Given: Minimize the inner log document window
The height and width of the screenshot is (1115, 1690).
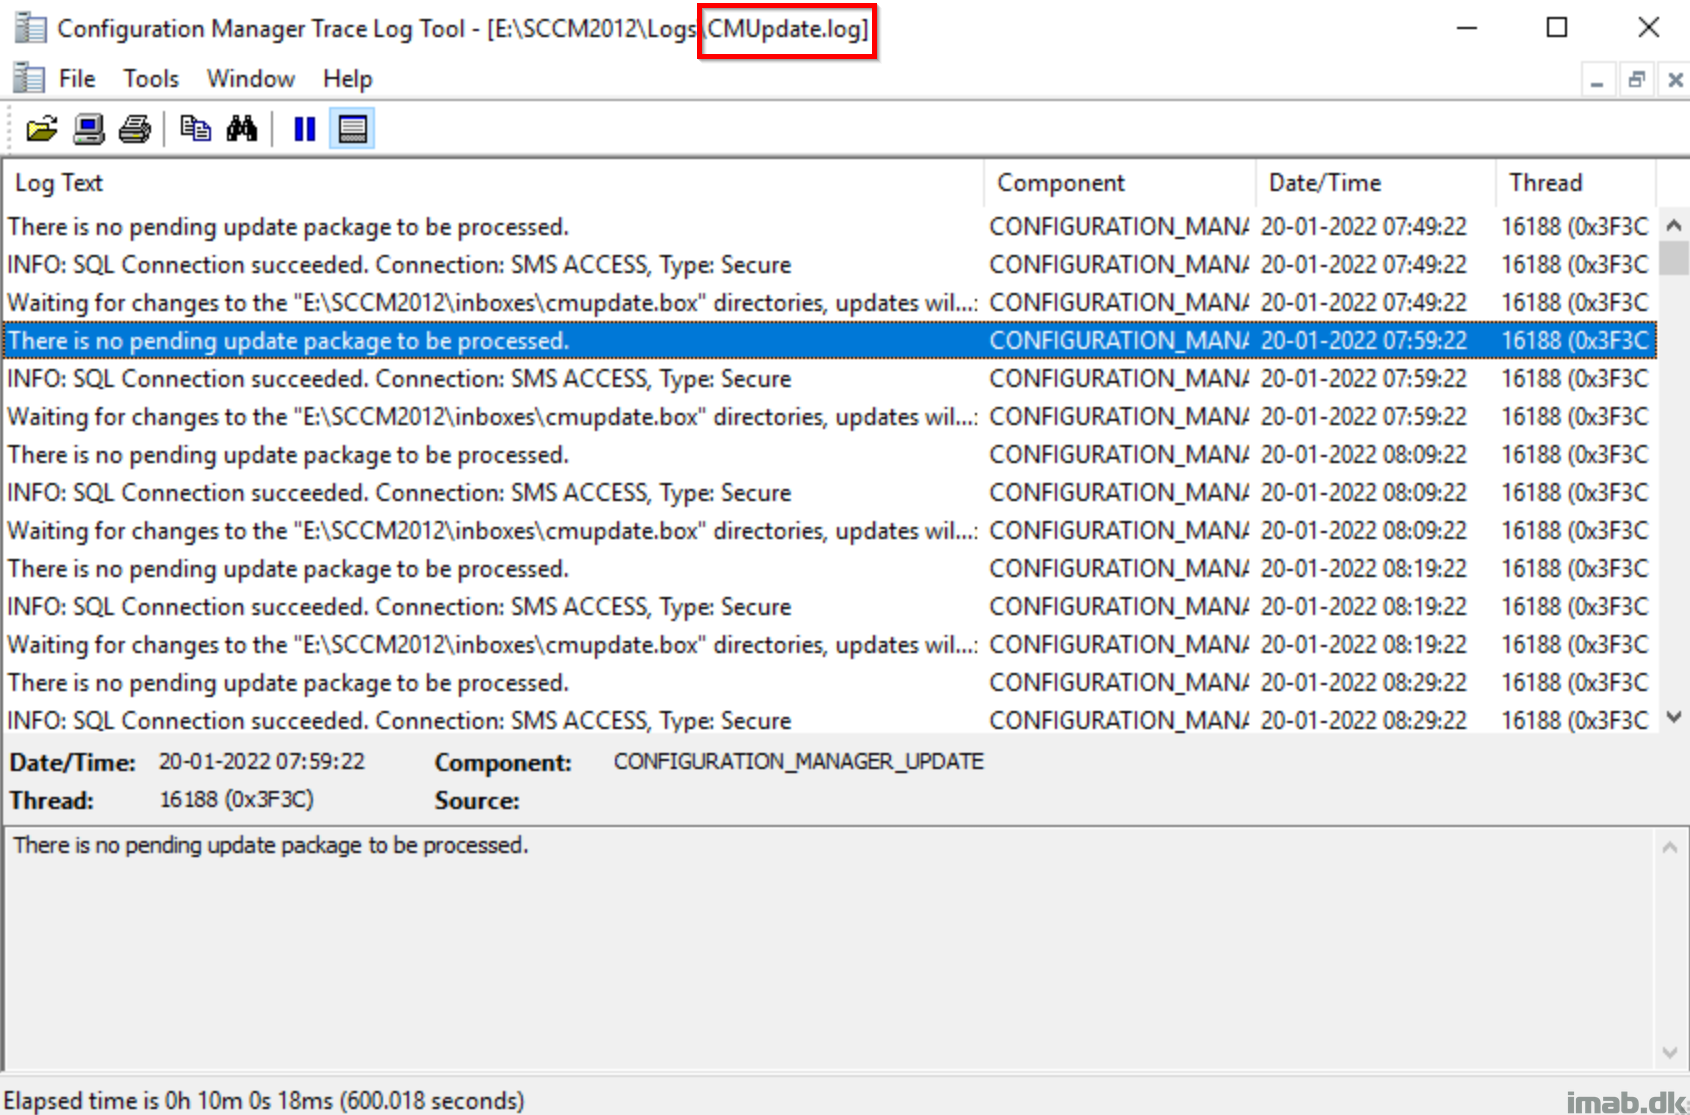Looking at the screenshot, I should click(1597, 79).
